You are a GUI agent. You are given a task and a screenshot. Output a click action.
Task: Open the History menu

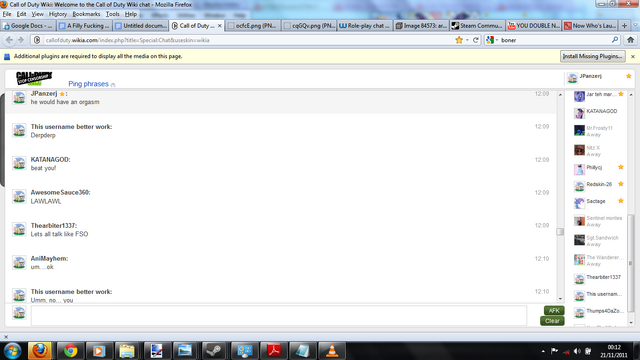58,14
